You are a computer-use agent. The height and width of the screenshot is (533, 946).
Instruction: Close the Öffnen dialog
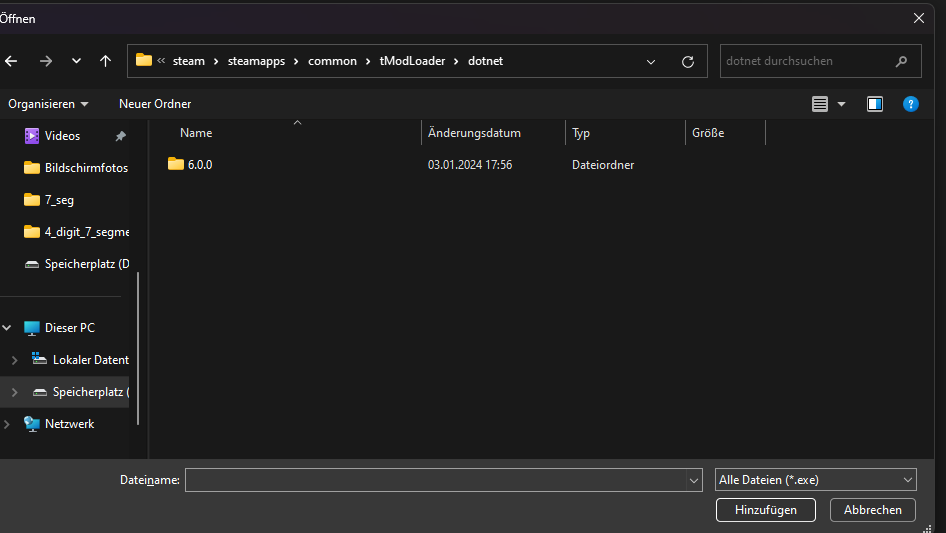point(919,18)
